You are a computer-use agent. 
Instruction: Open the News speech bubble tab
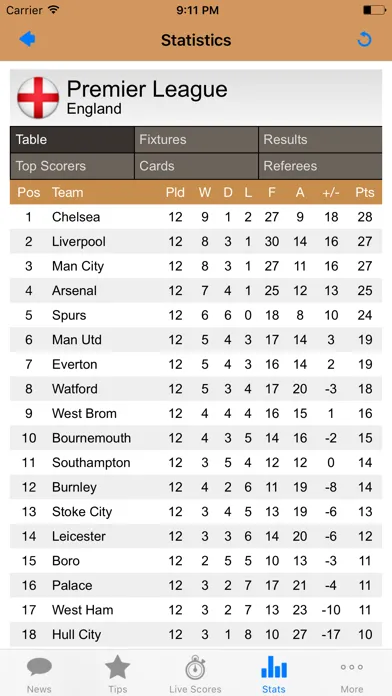click(x=39, y=674)
